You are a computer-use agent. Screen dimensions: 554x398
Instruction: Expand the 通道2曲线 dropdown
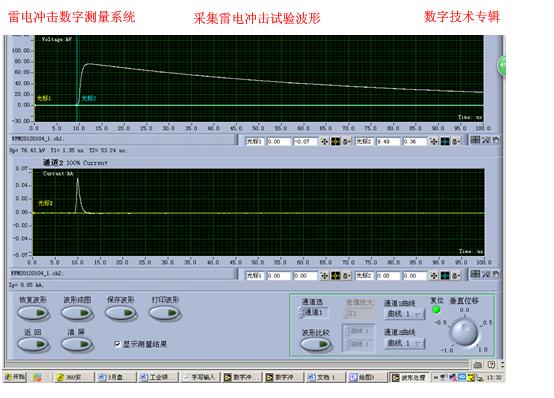tap(405, 343)
